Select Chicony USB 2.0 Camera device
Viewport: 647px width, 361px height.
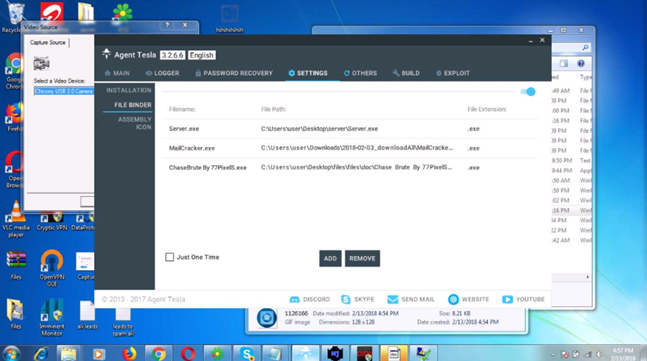64,91
